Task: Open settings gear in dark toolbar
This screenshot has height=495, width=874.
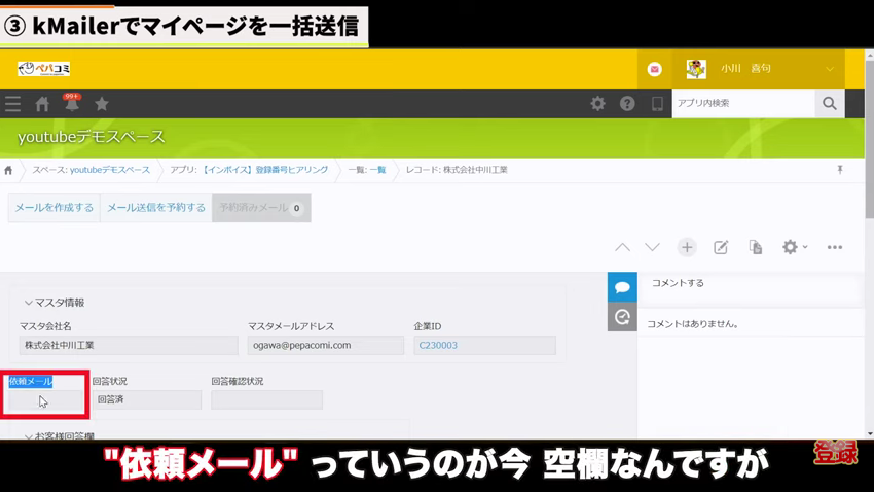Action: 598,103
